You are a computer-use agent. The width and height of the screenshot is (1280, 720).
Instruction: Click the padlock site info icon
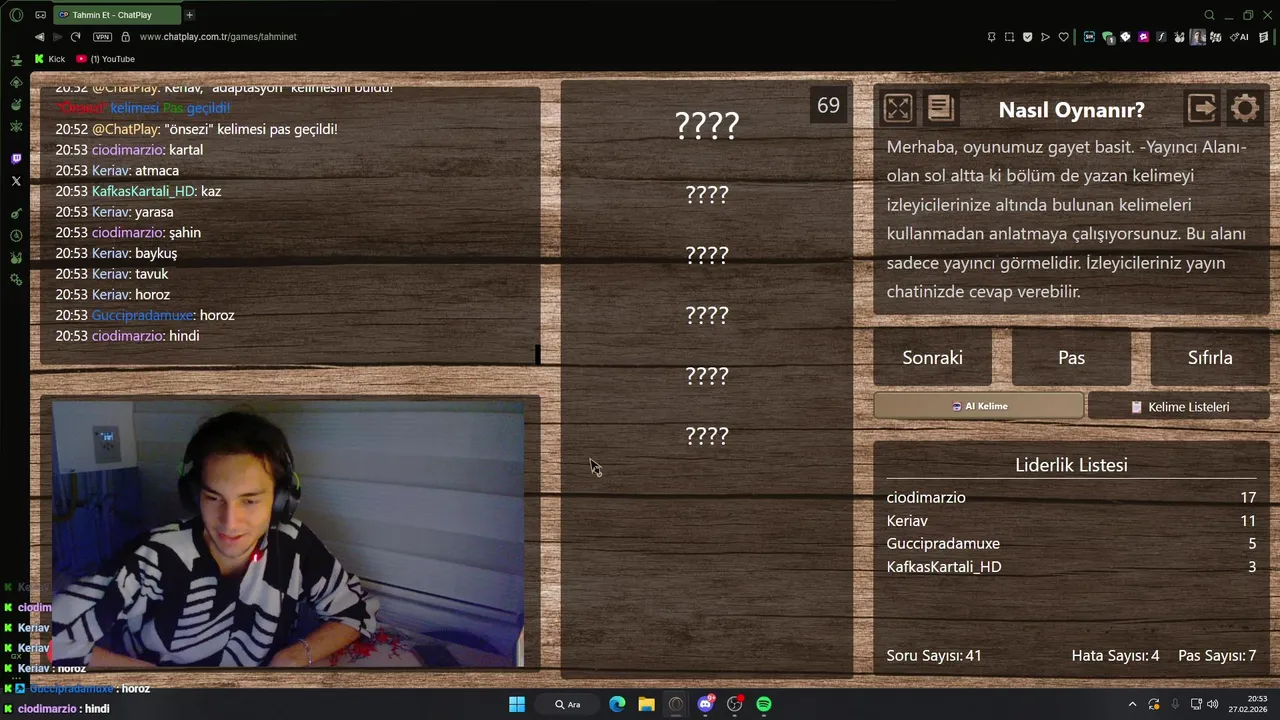coord(125,37)
